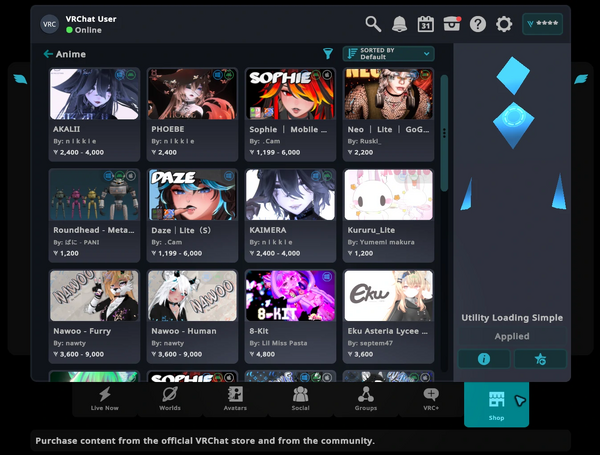Click the KAIMERA price 2,400 - 4,000

click(x=275, y=253)
